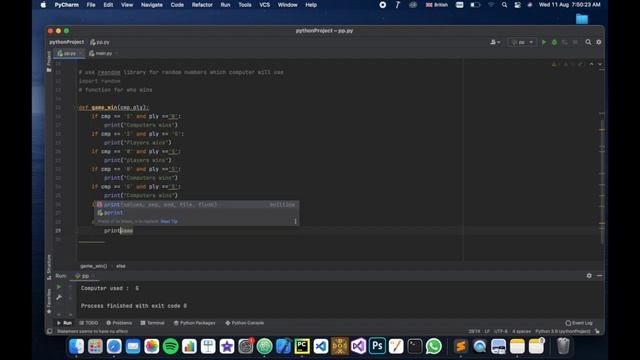Open the Project tool window sidebar button
This screenshot has width=640, height=360.
coord(49,61)
